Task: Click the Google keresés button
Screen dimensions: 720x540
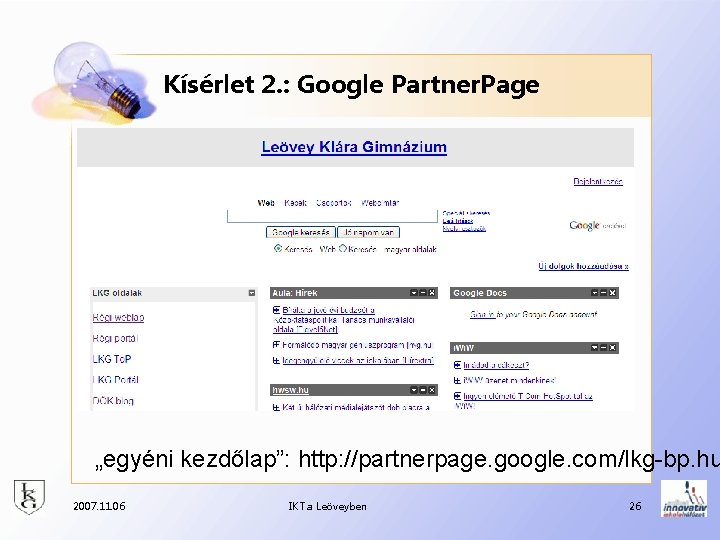Action: coord(301,232)
